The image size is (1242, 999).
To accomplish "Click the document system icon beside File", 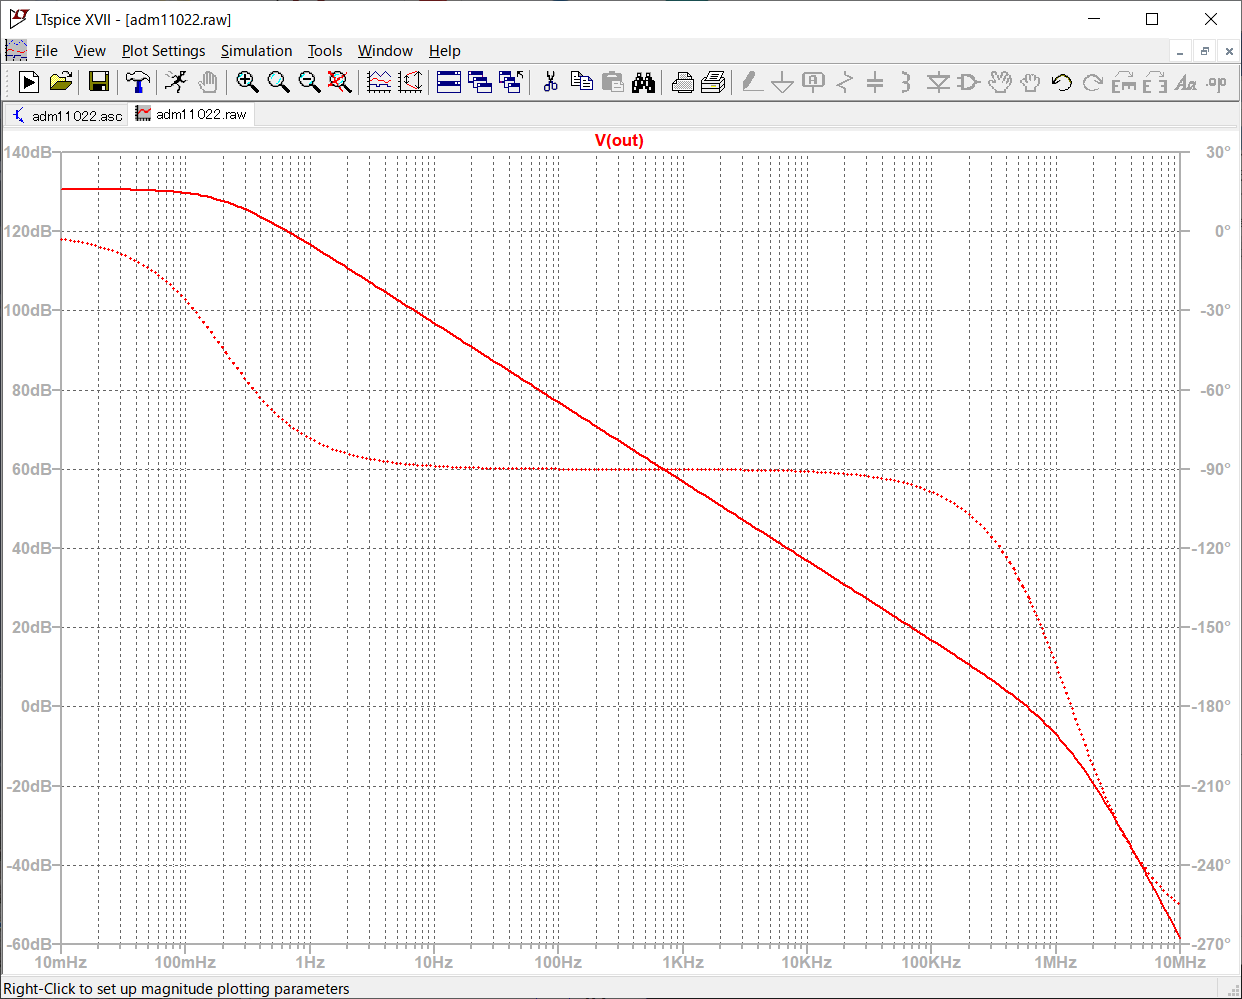I will (x=16, y=50).
